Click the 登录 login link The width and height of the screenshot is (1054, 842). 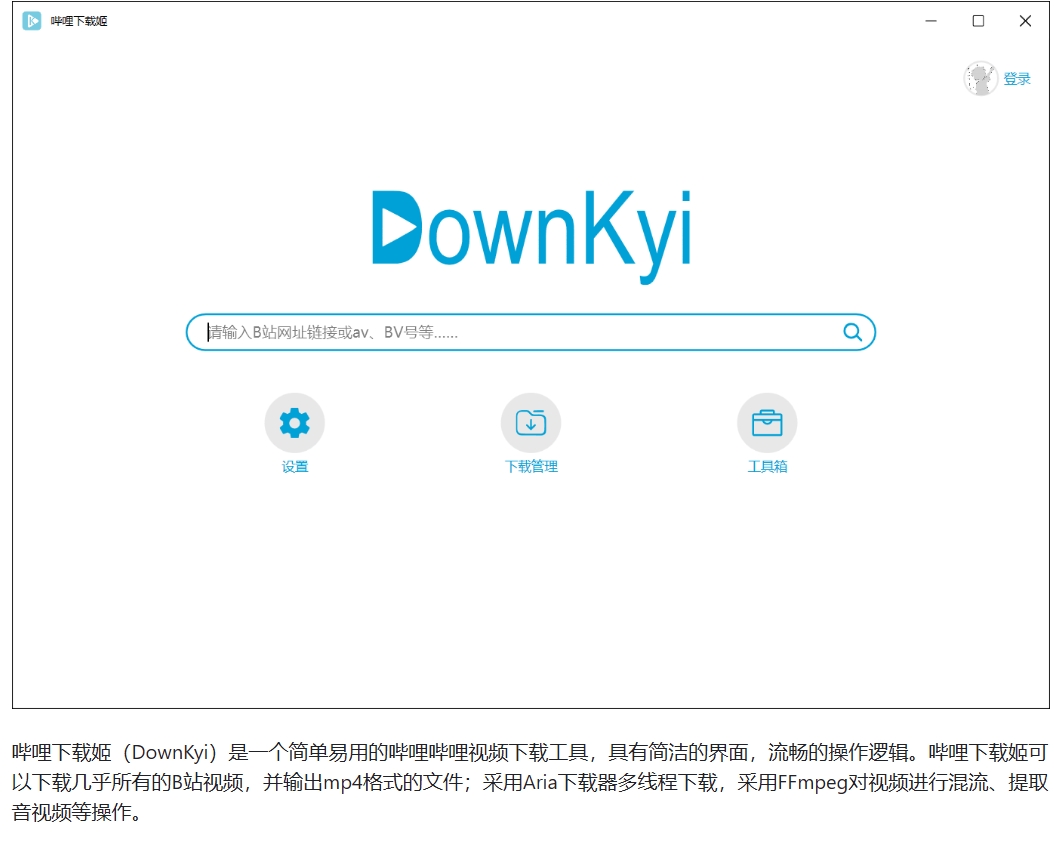coord(1017,79)
